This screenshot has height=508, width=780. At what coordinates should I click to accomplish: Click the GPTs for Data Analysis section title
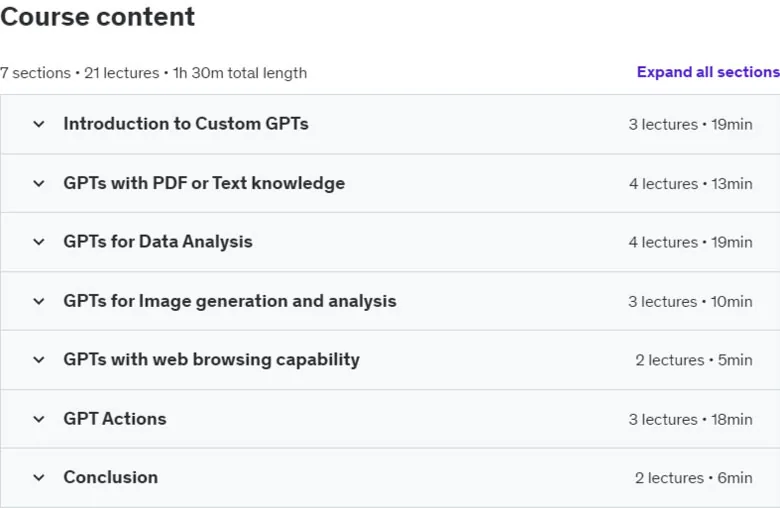pyautogui.click(x=158, y=242)
